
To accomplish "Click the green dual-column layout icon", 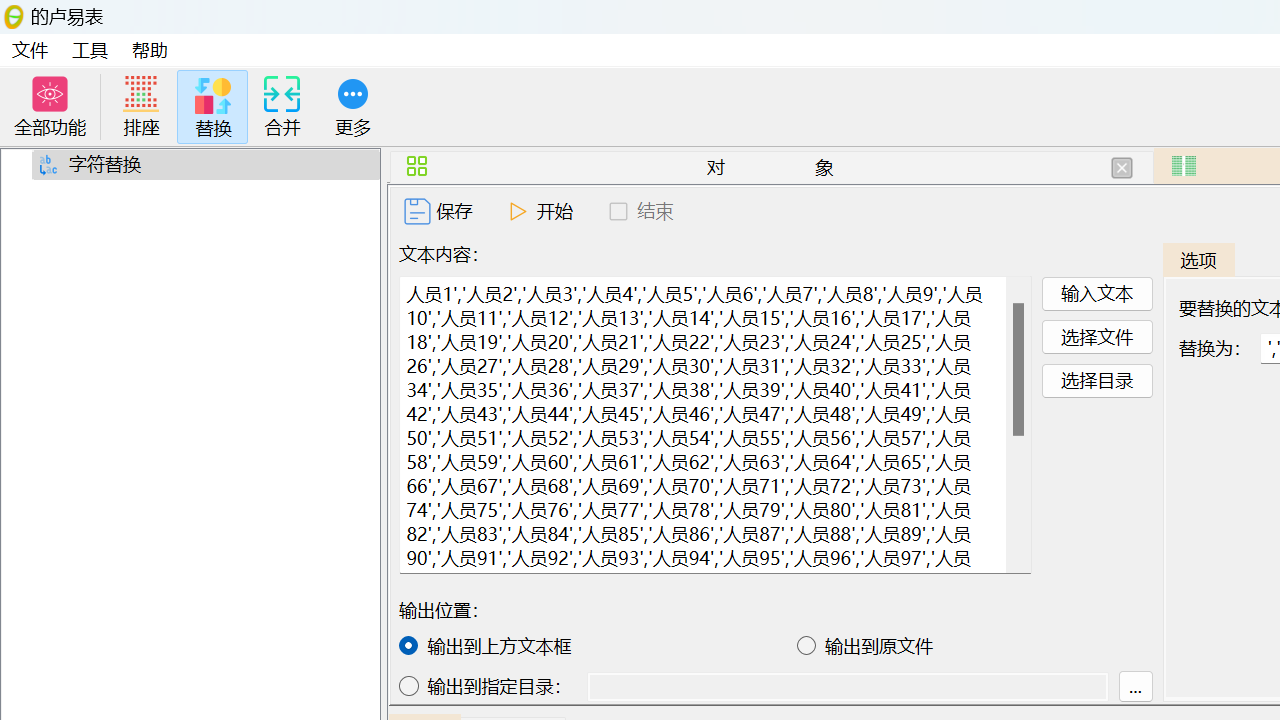I will click(1183, 166).
